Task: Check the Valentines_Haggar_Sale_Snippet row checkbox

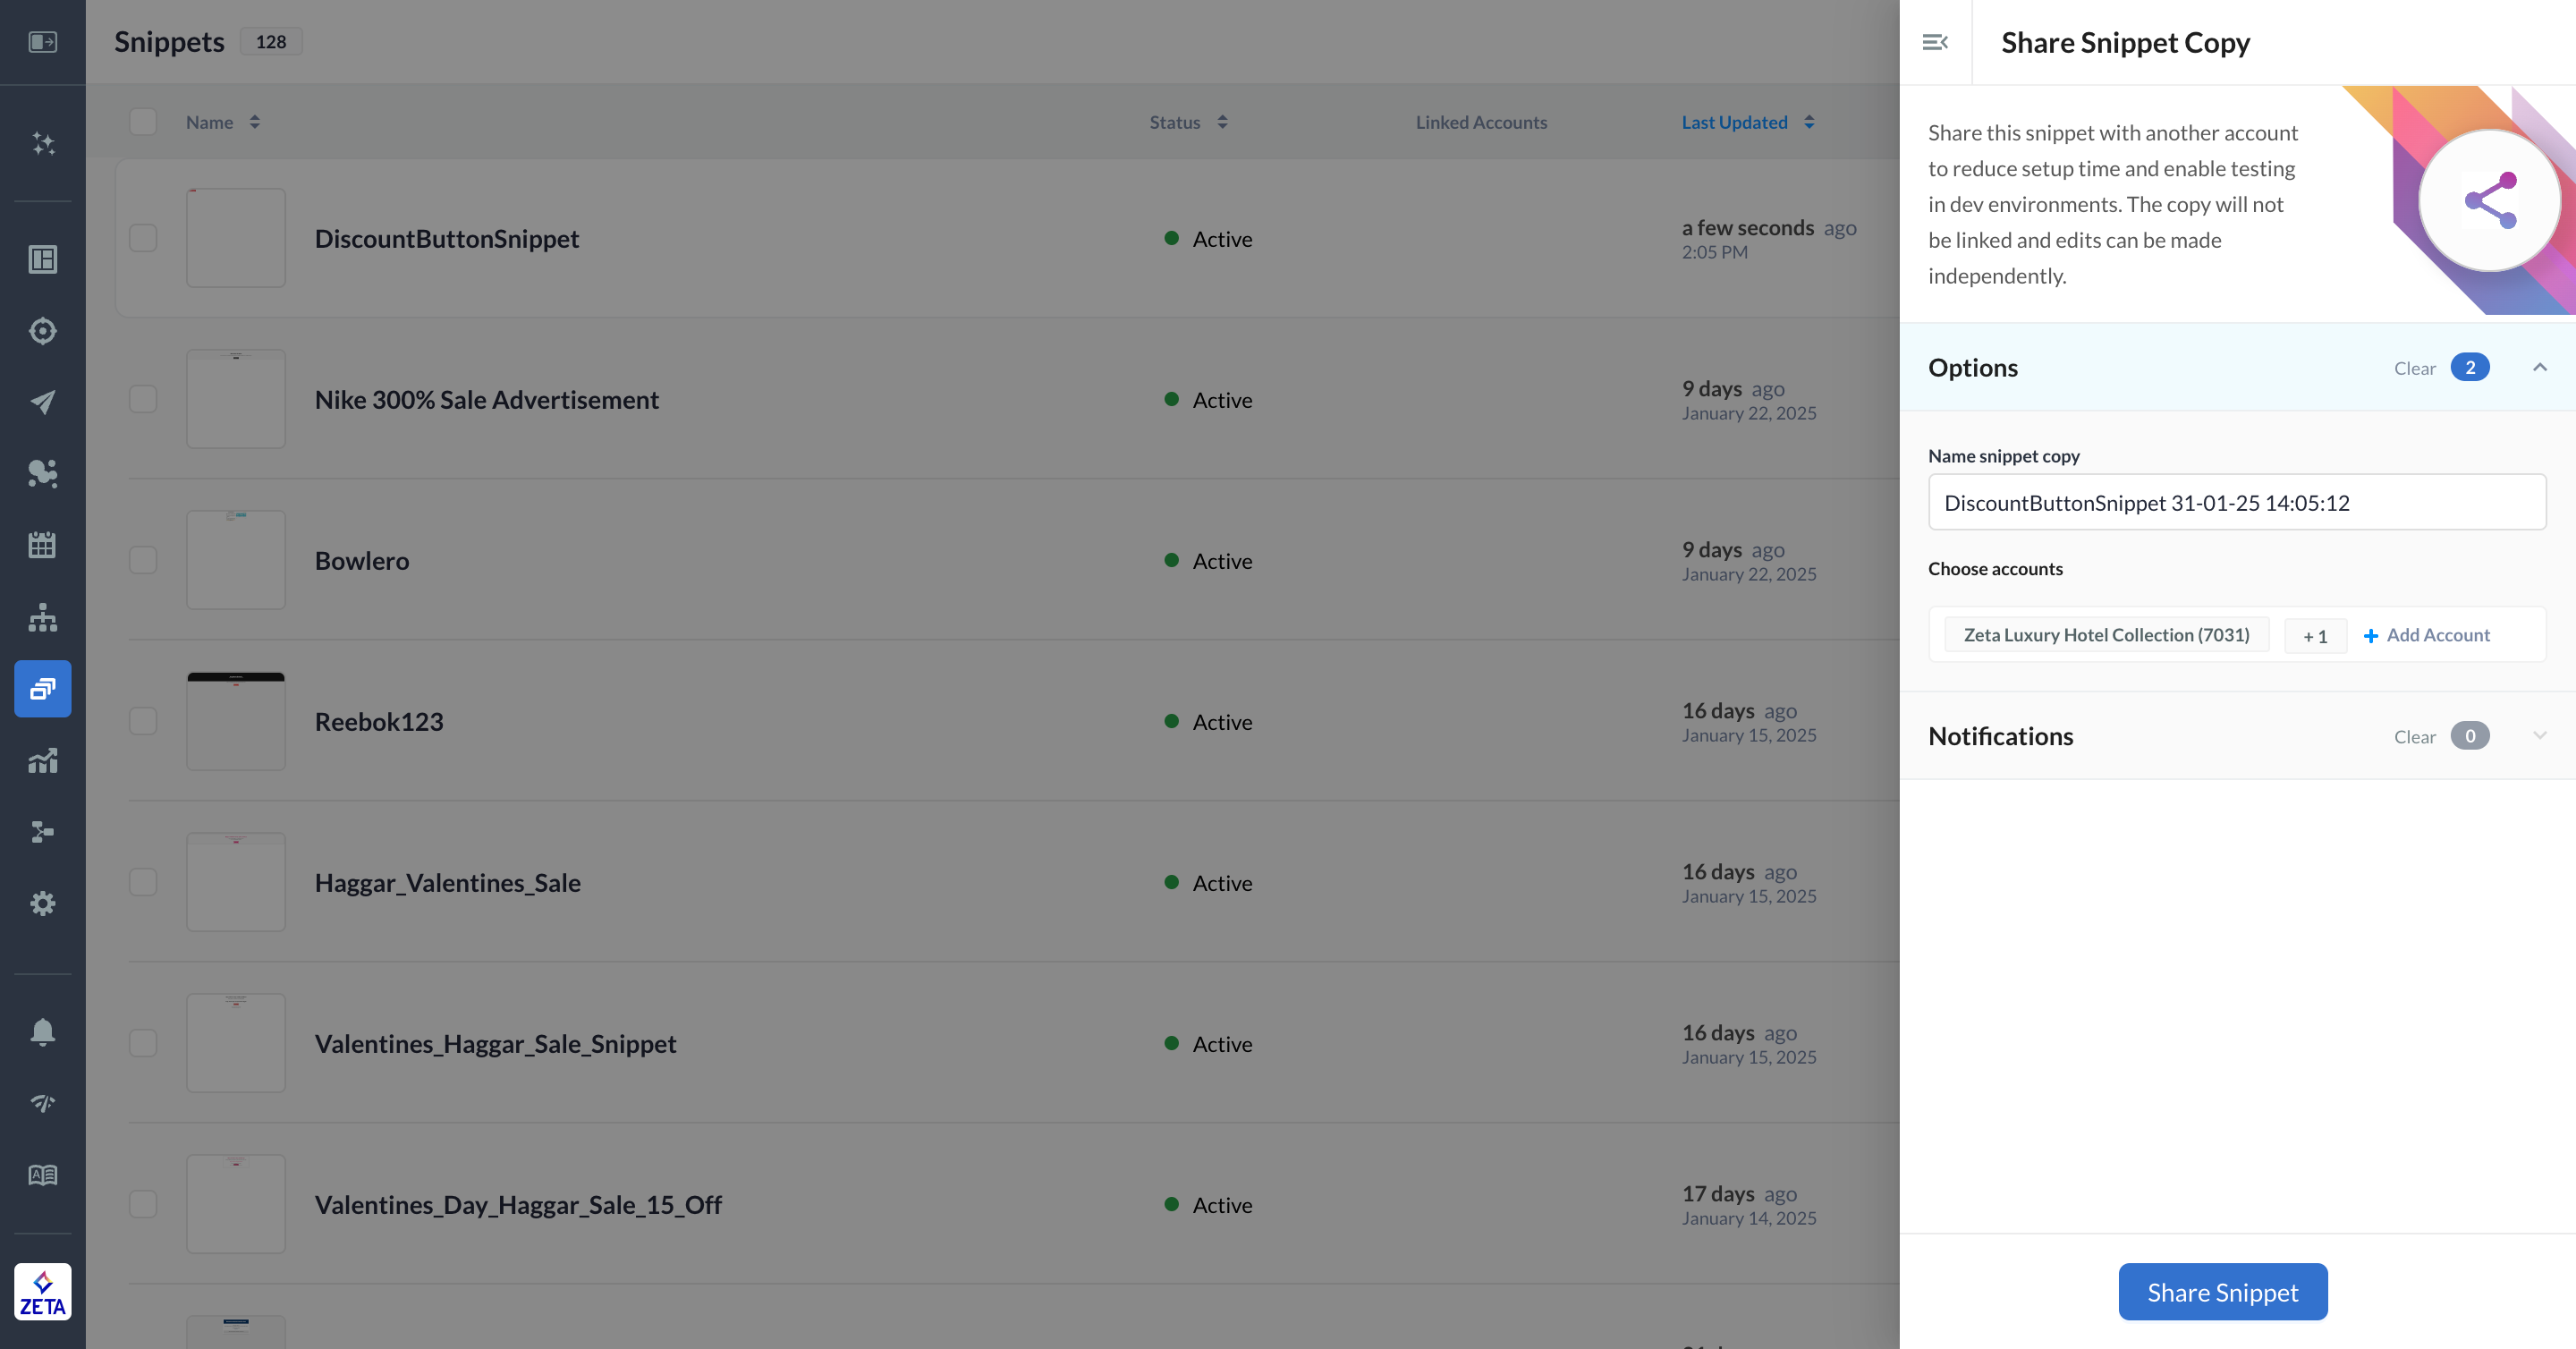Action: pyautogui.click(x=143, y=1043)
